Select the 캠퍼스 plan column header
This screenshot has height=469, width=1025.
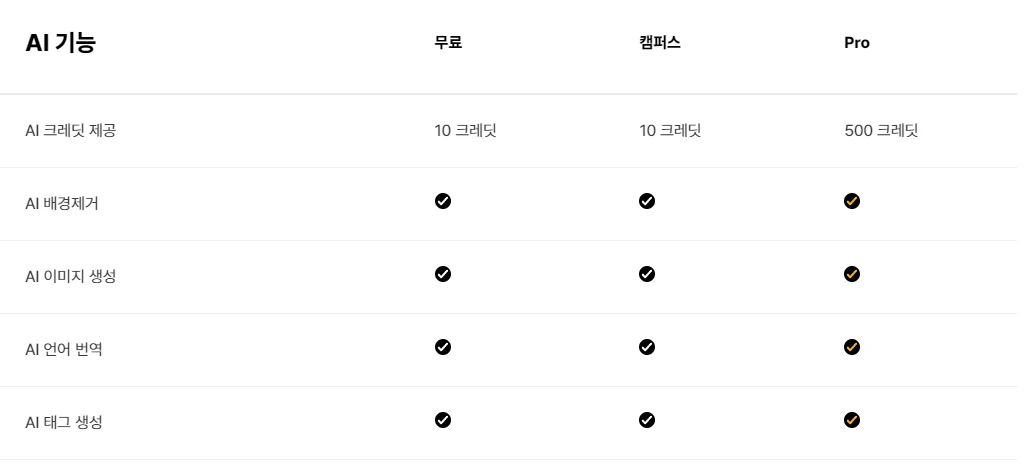coord(660,43)
